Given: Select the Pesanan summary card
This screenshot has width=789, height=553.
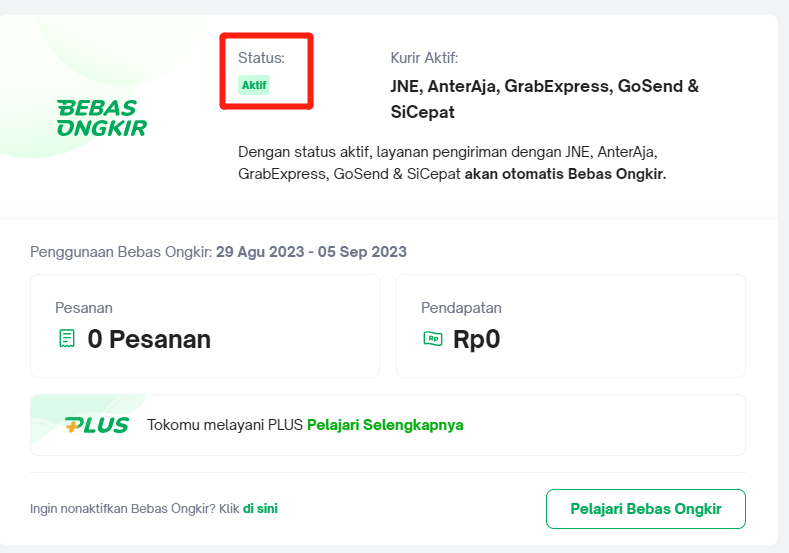Looking at the screenshot, I should coord(205,326).
